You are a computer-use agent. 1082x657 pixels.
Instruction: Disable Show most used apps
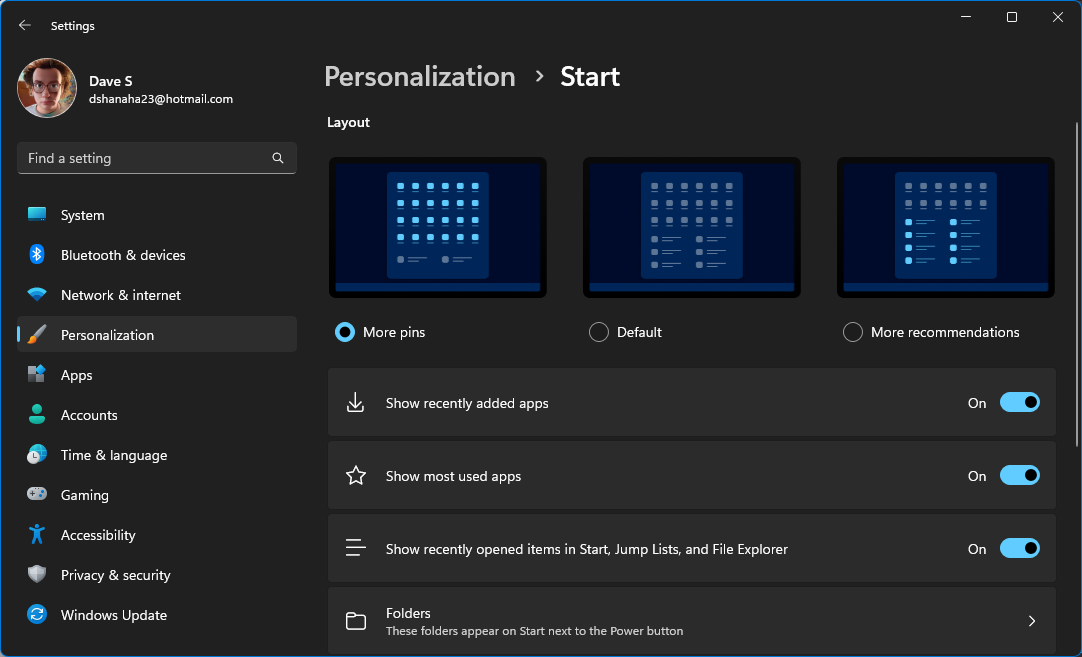tap(1019, 475)
